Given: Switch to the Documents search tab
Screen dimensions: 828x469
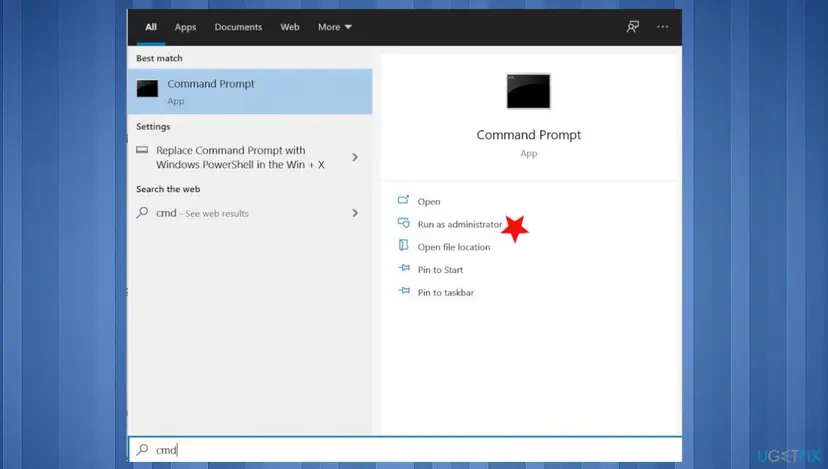Looking at the screenshot, I should pos(238,27).
